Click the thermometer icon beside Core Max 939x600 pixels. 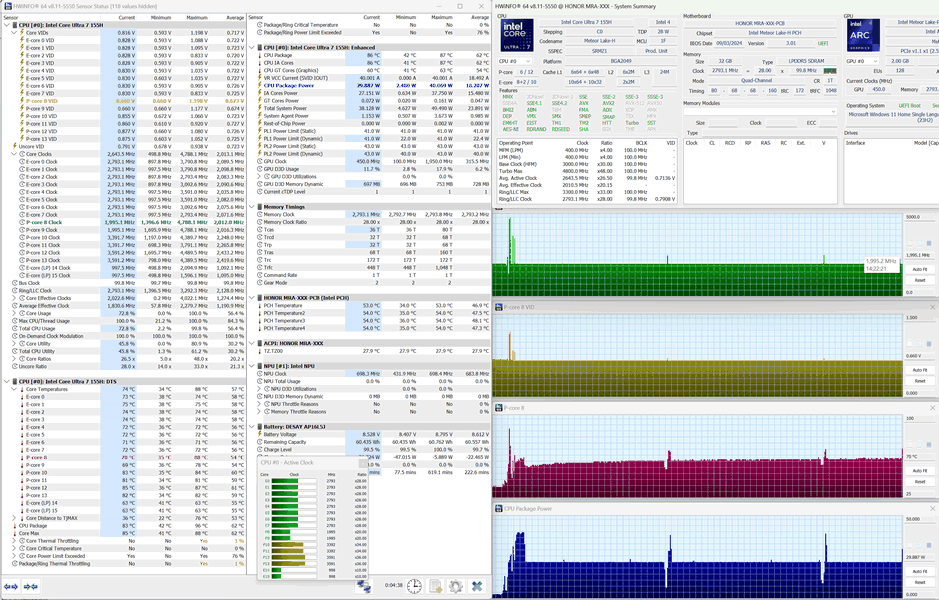tap(15, 533)
